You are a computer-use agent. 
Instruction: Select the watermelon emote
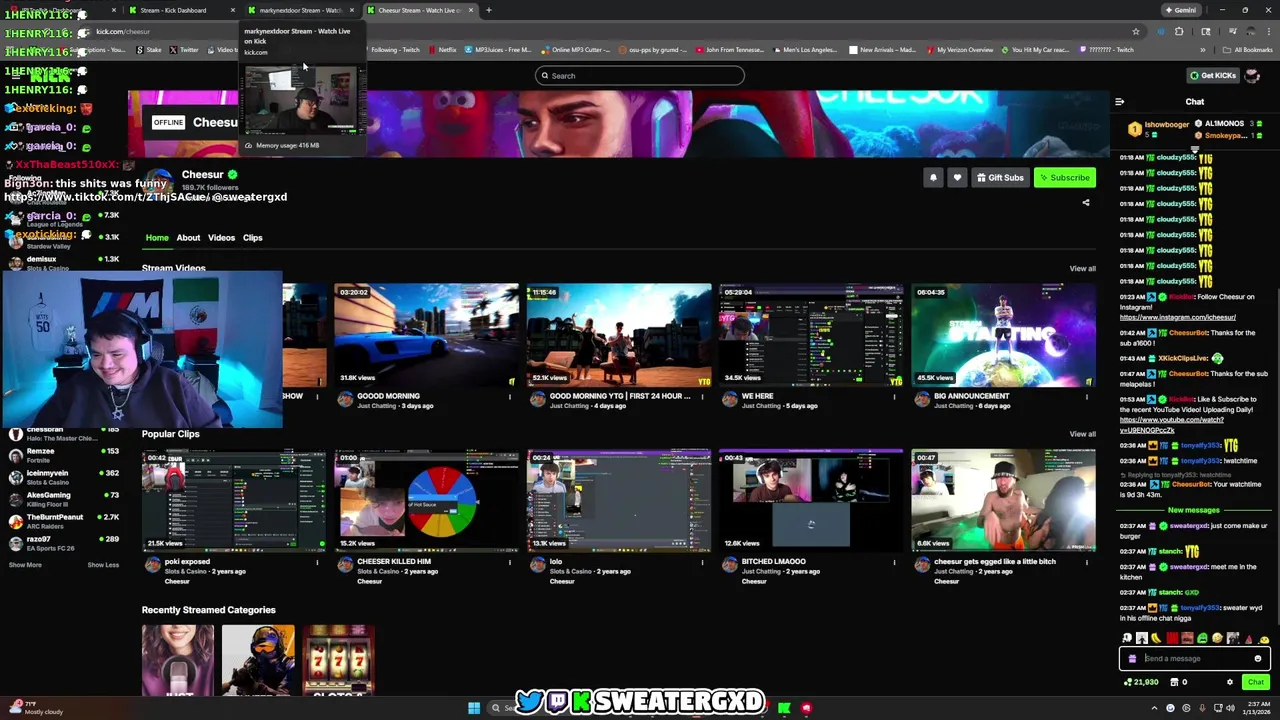tap(1248, 638)
